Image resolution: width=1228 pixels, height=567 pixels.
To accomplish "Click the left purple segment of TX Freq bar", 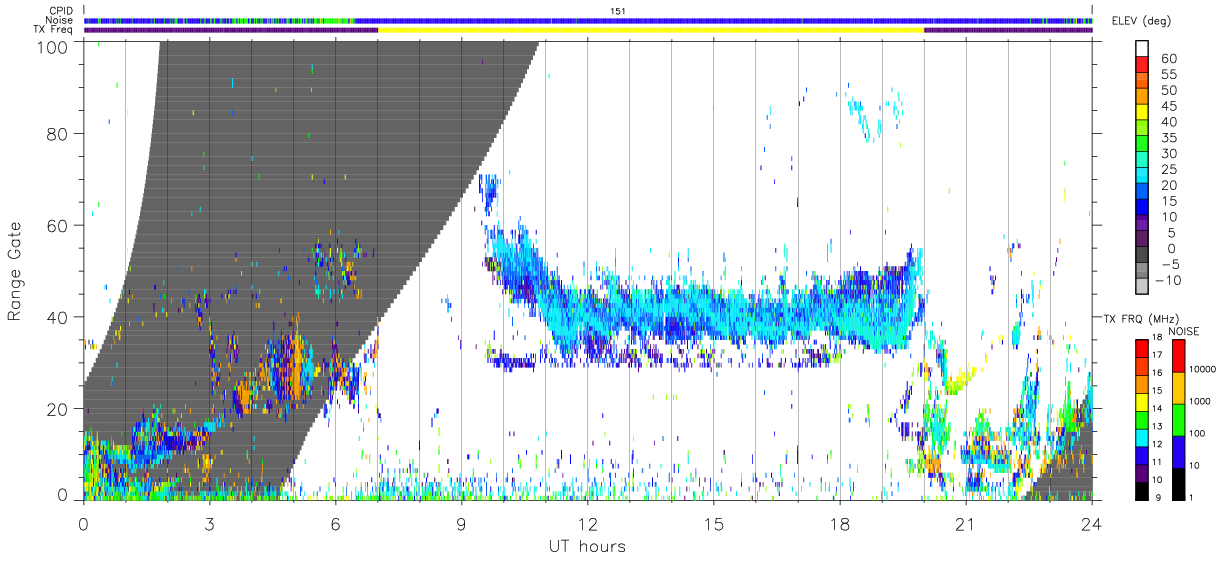I will click(x=231, y=30).
